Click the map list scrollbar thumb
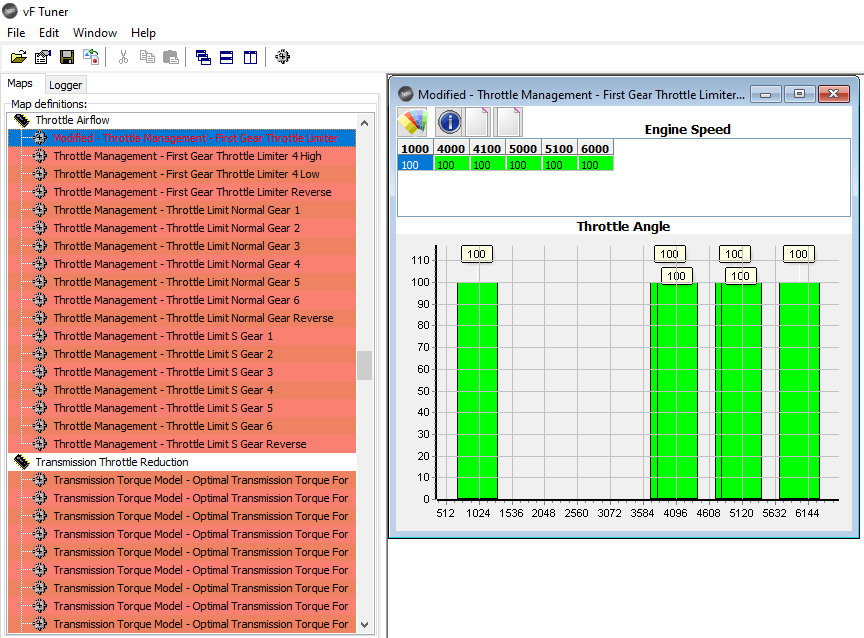Screen dimensions: 864x638 [364, 365]
